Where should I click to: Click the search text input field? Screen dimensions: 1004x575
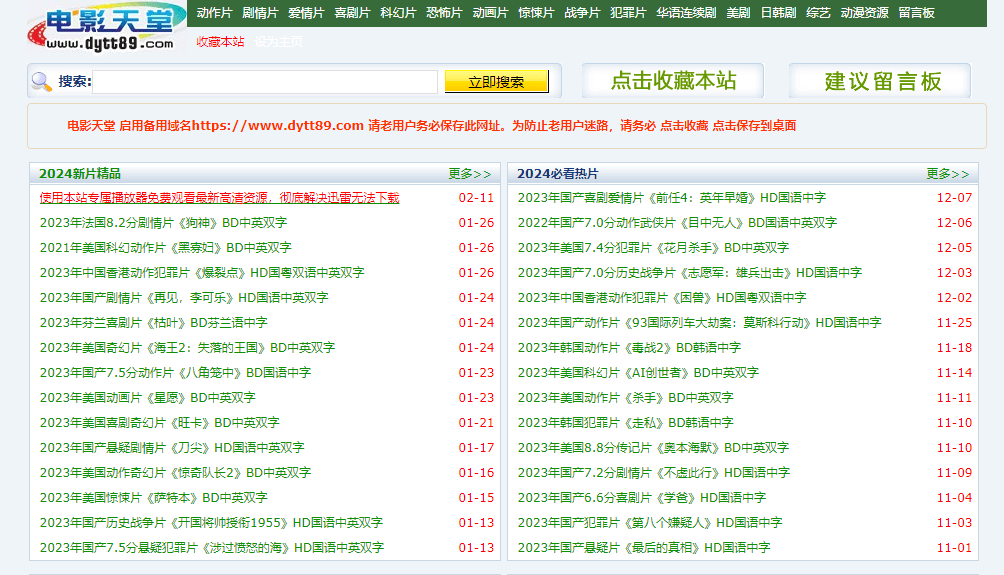265,82
